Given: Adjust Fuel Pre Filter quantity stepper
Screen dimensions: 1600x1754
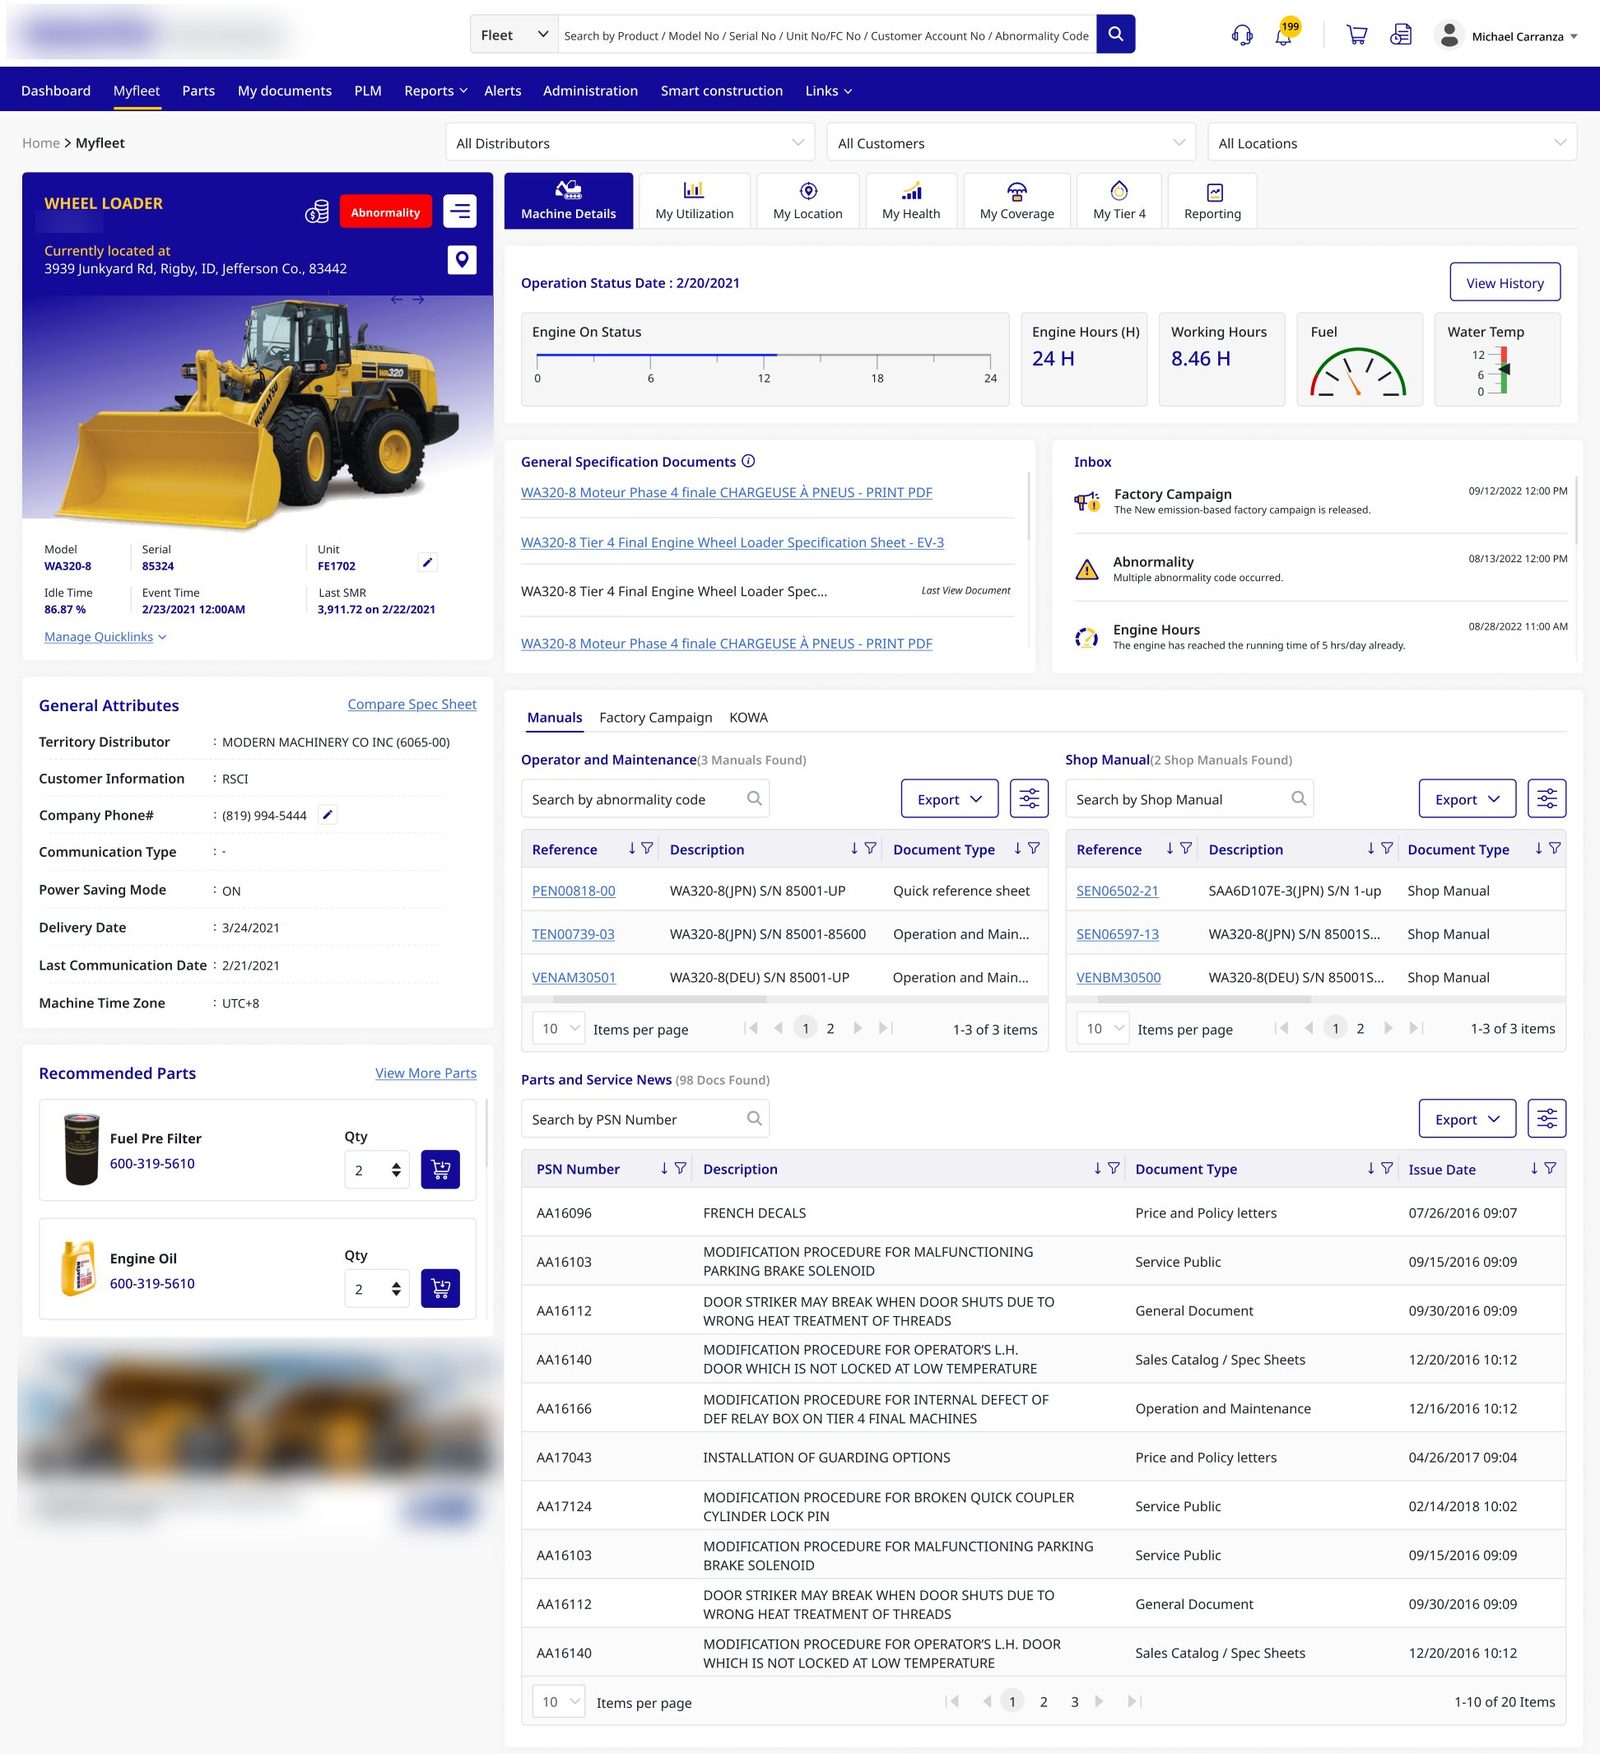Looking at the screenshot, I should tap(396, 1170).
